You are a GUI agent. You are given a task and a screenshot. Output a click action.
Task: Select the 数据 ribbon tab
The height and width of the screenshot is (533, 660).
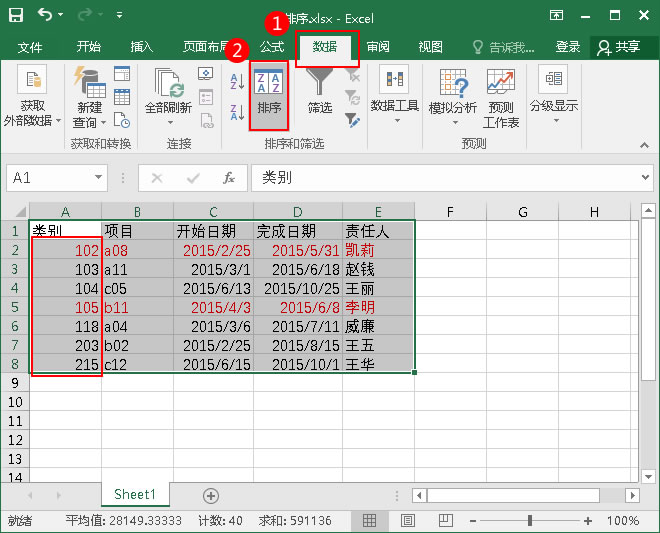tap(325, 47)
